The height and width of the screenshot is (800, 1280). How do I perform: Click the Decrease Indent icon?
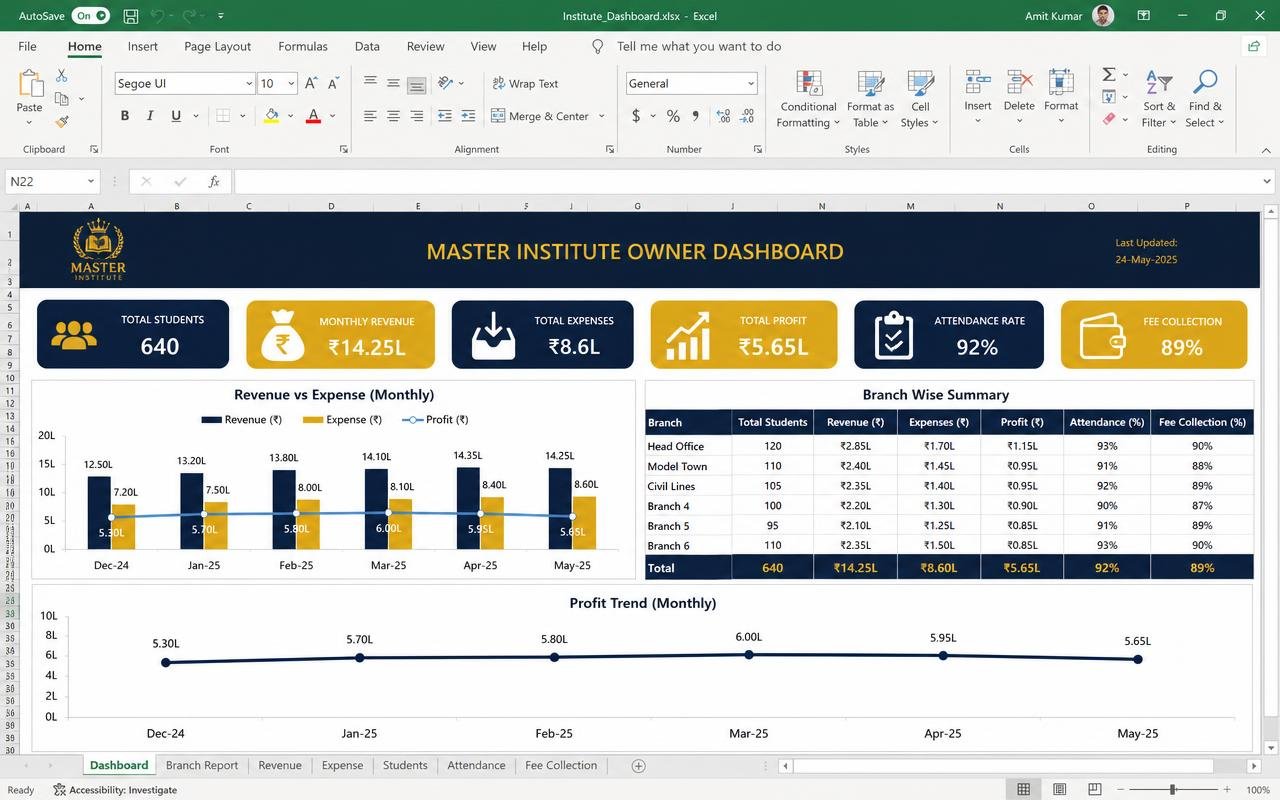[x=445, y=116]
